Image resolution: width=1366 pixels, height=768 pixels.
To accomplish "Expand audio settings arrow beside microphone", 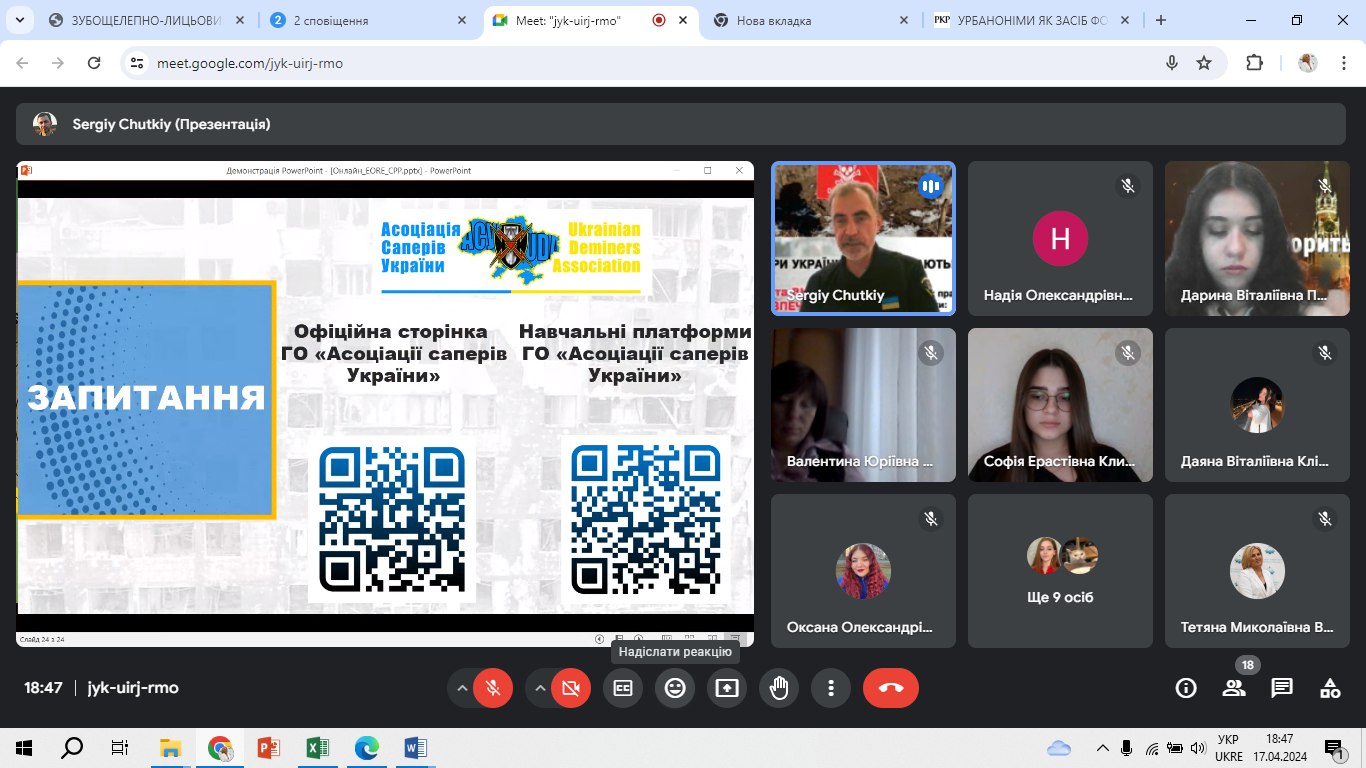I will [x=462, y=688].
